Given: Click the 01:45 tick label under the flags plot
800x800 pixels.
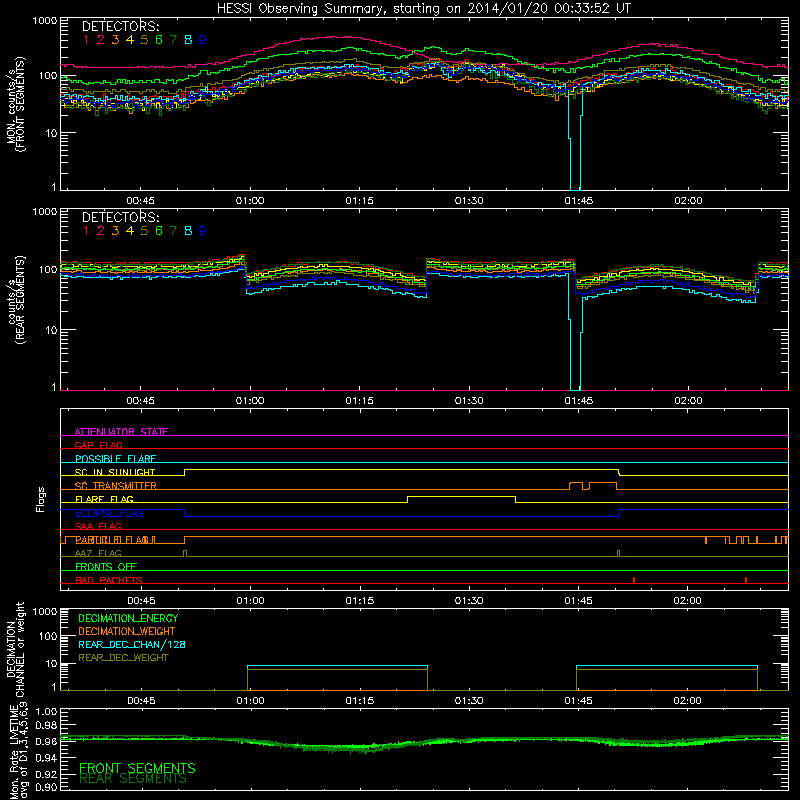Looking at the screenshot, I should [579, 601].
